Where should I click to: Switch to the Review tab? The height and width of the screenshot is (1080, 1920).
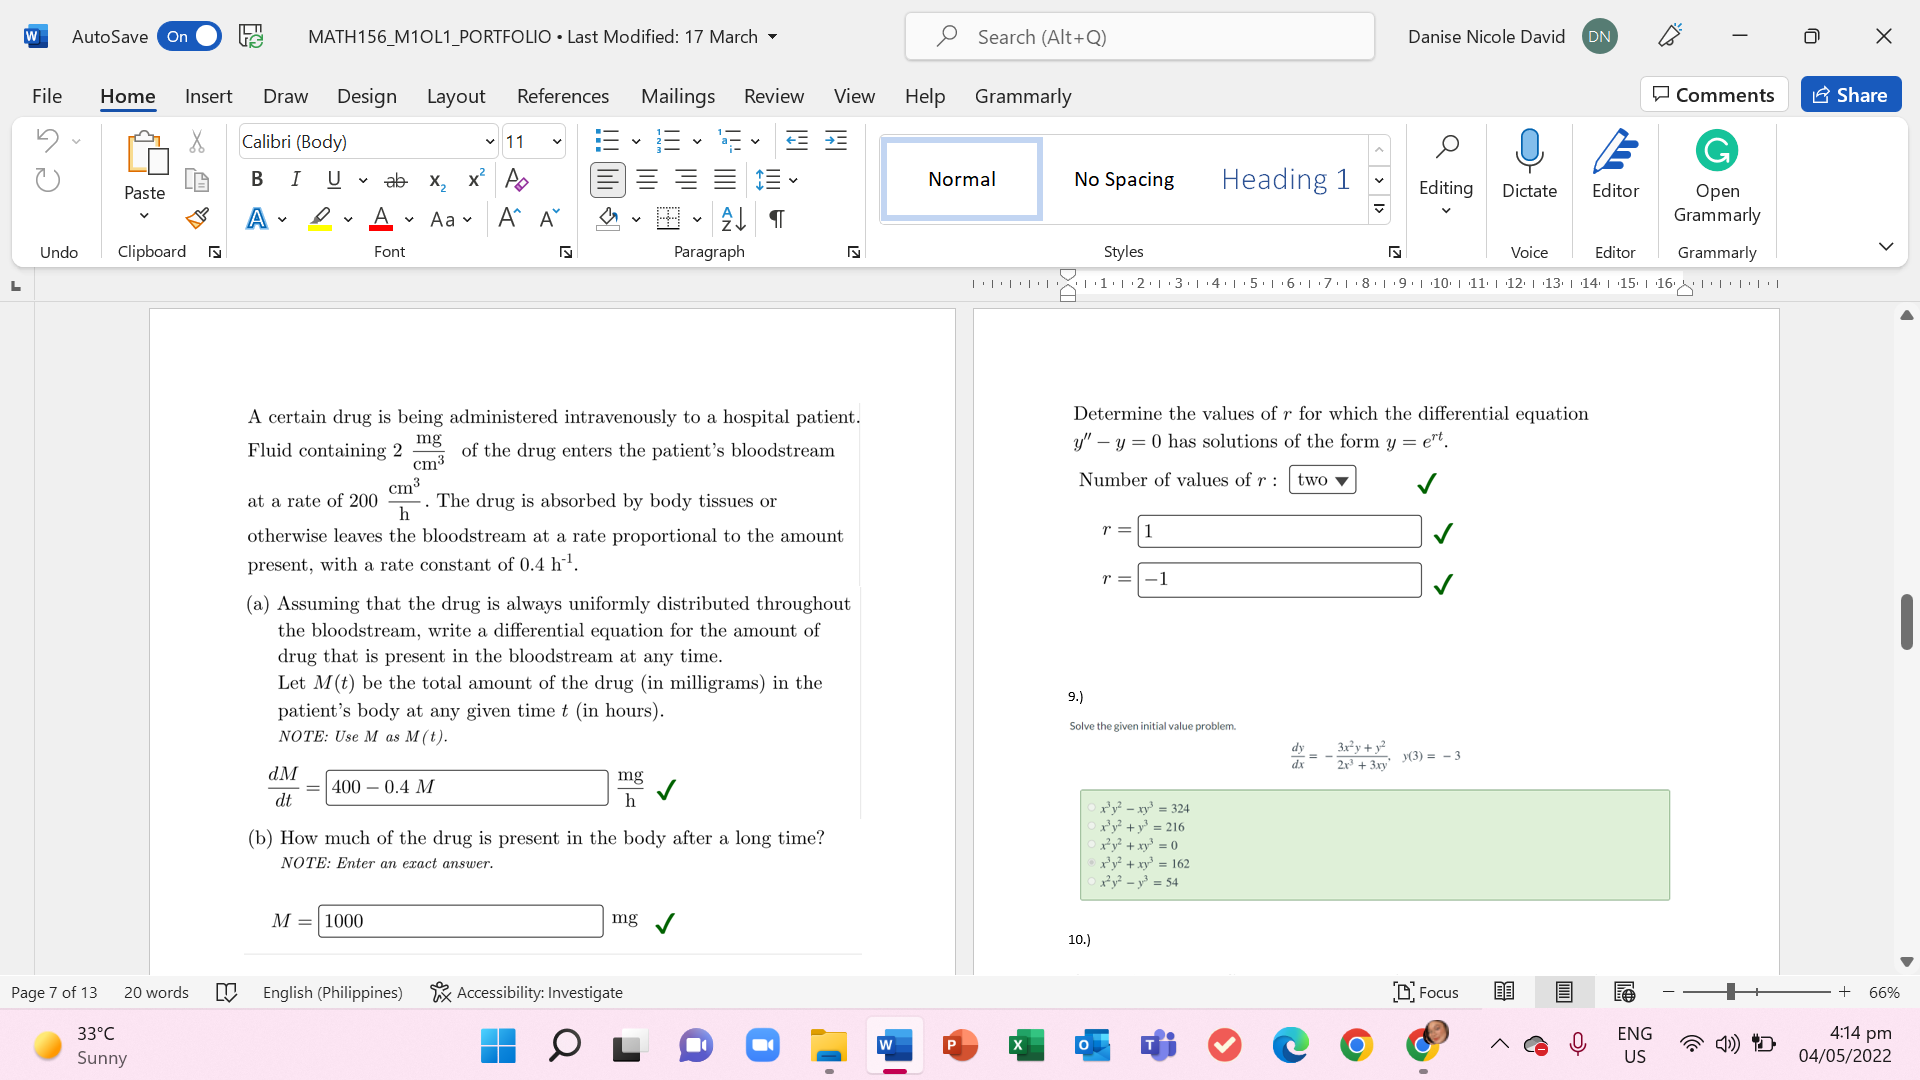[x=774, y=96]
